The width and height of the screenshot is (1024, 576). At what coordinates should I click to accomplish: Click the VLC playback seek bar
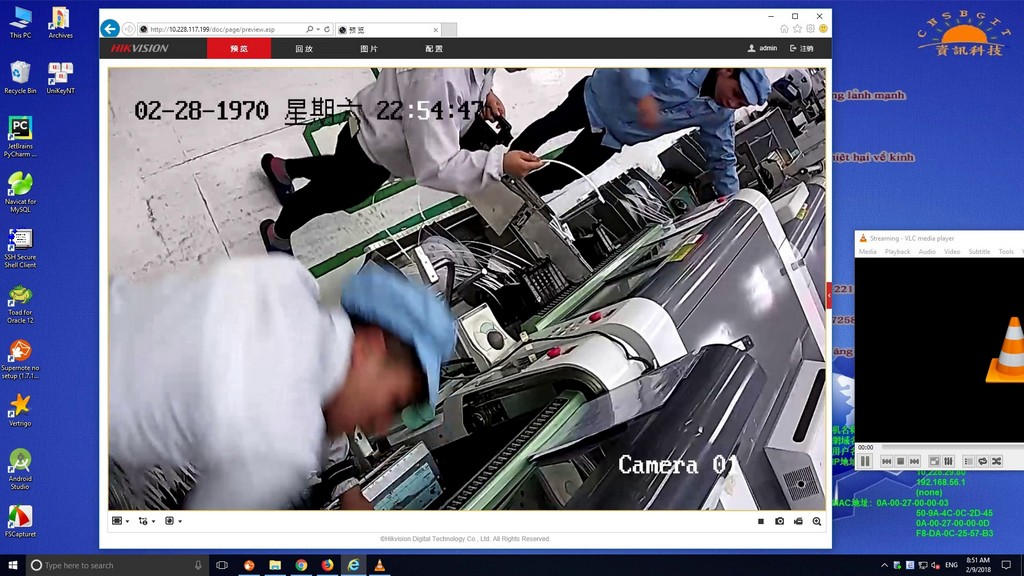(x=950, y=447)
